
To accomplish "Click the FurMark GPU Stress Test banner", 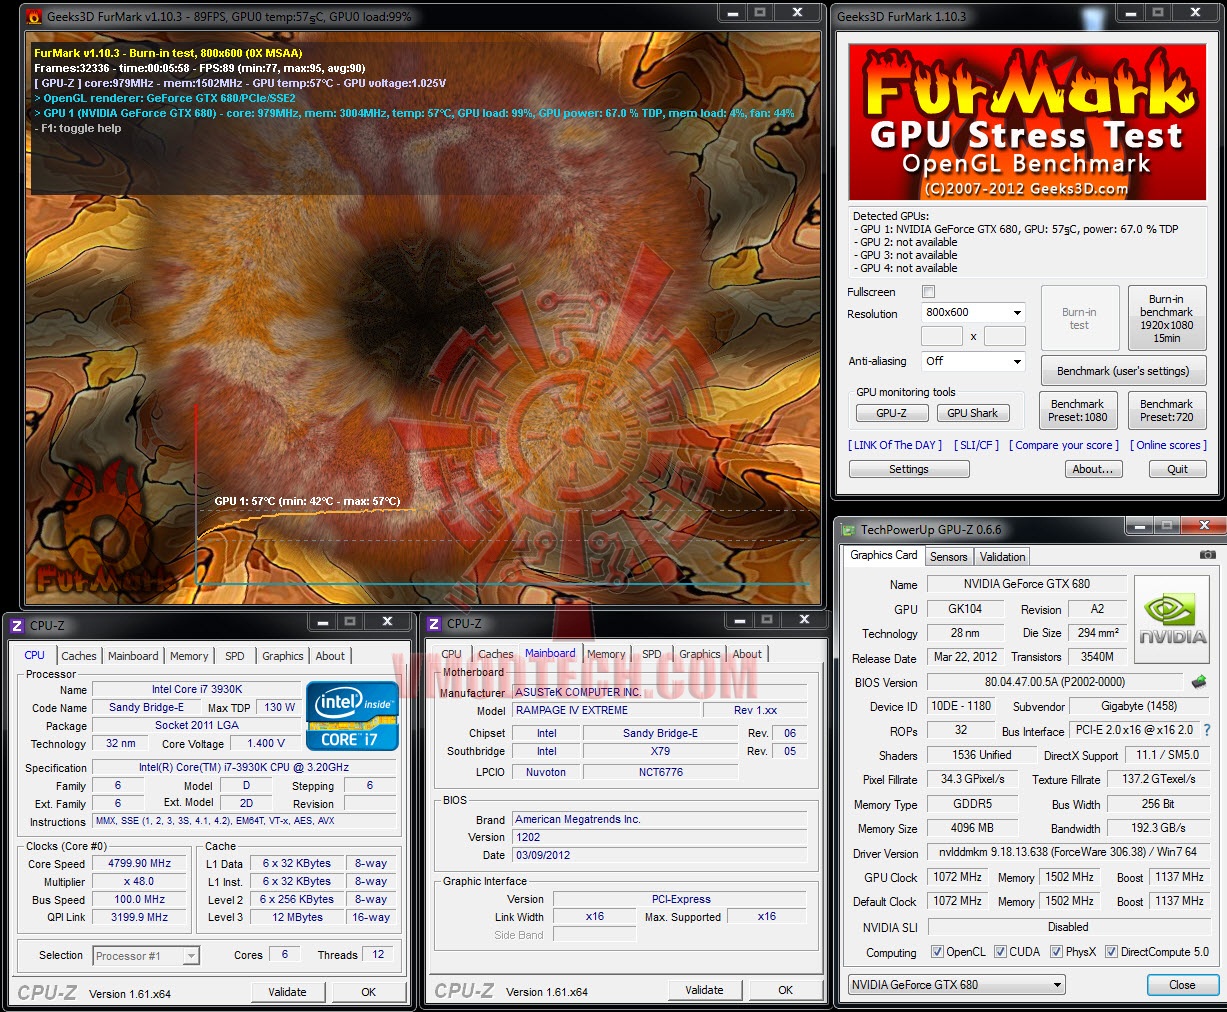I will [x=1027, y=122].
